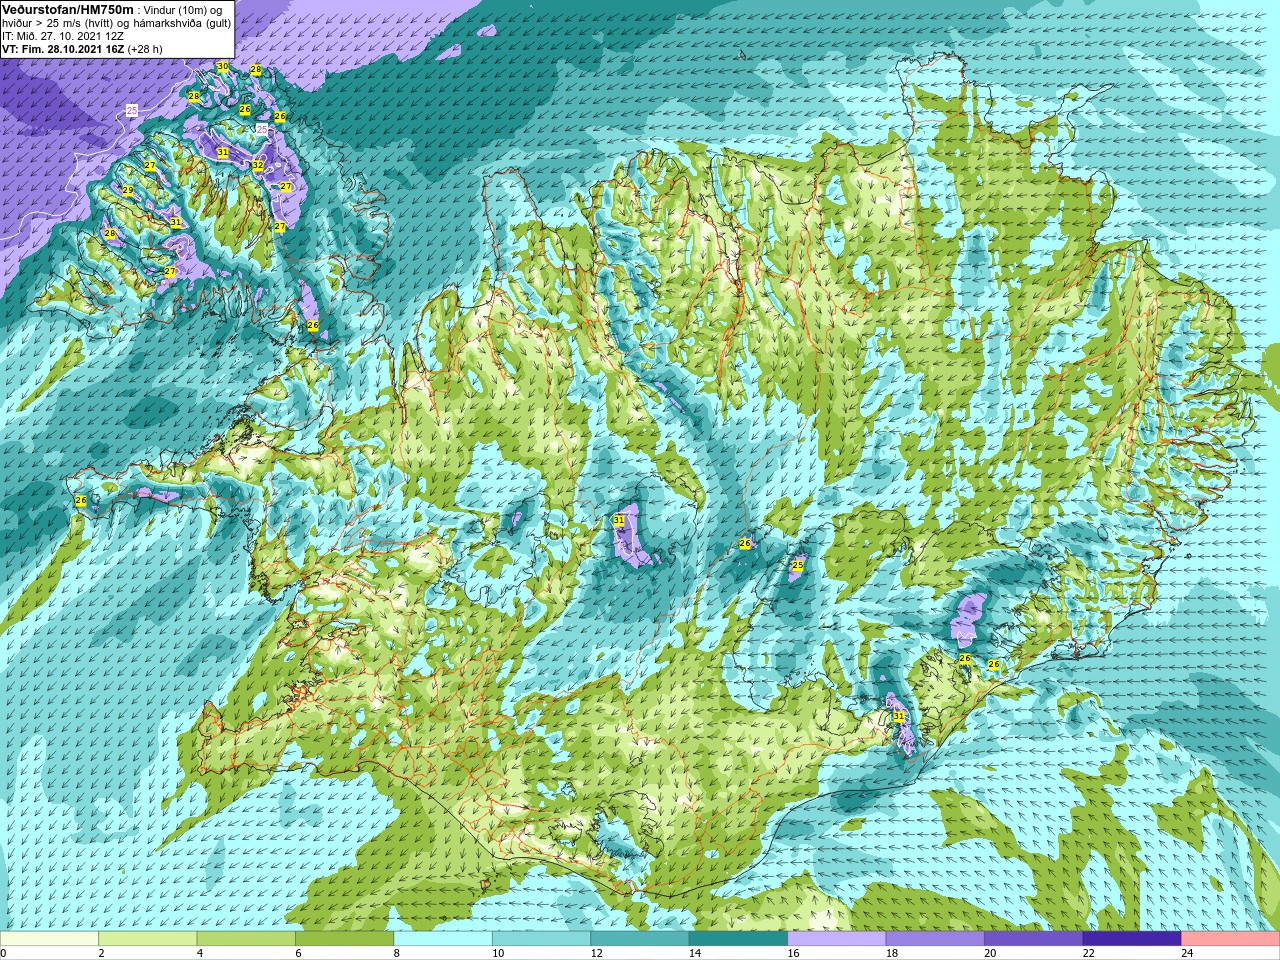Click the violet 20–22 legend swatch
Screen dimensions: 1280x960
(1034, 939)
